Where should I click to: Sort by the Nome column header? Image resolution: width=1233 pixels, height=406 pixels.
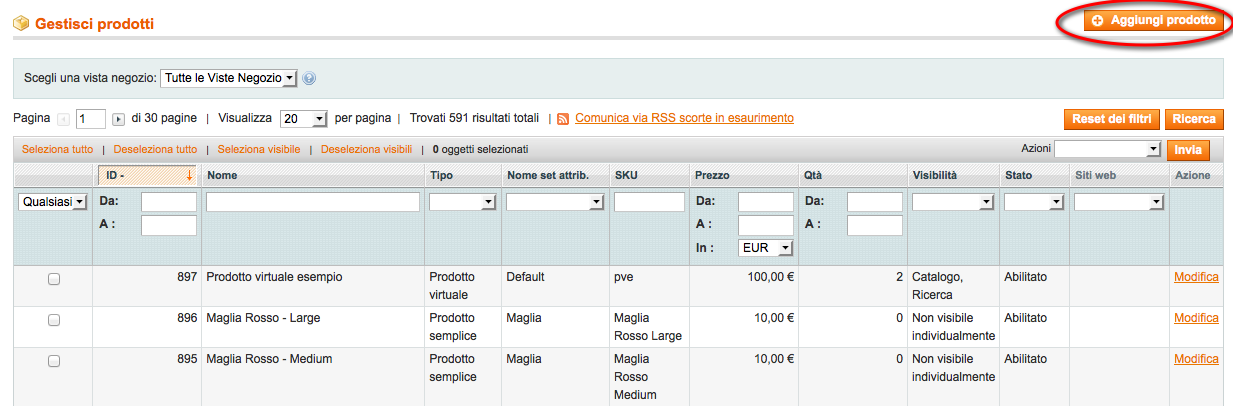tap(223, 175)
